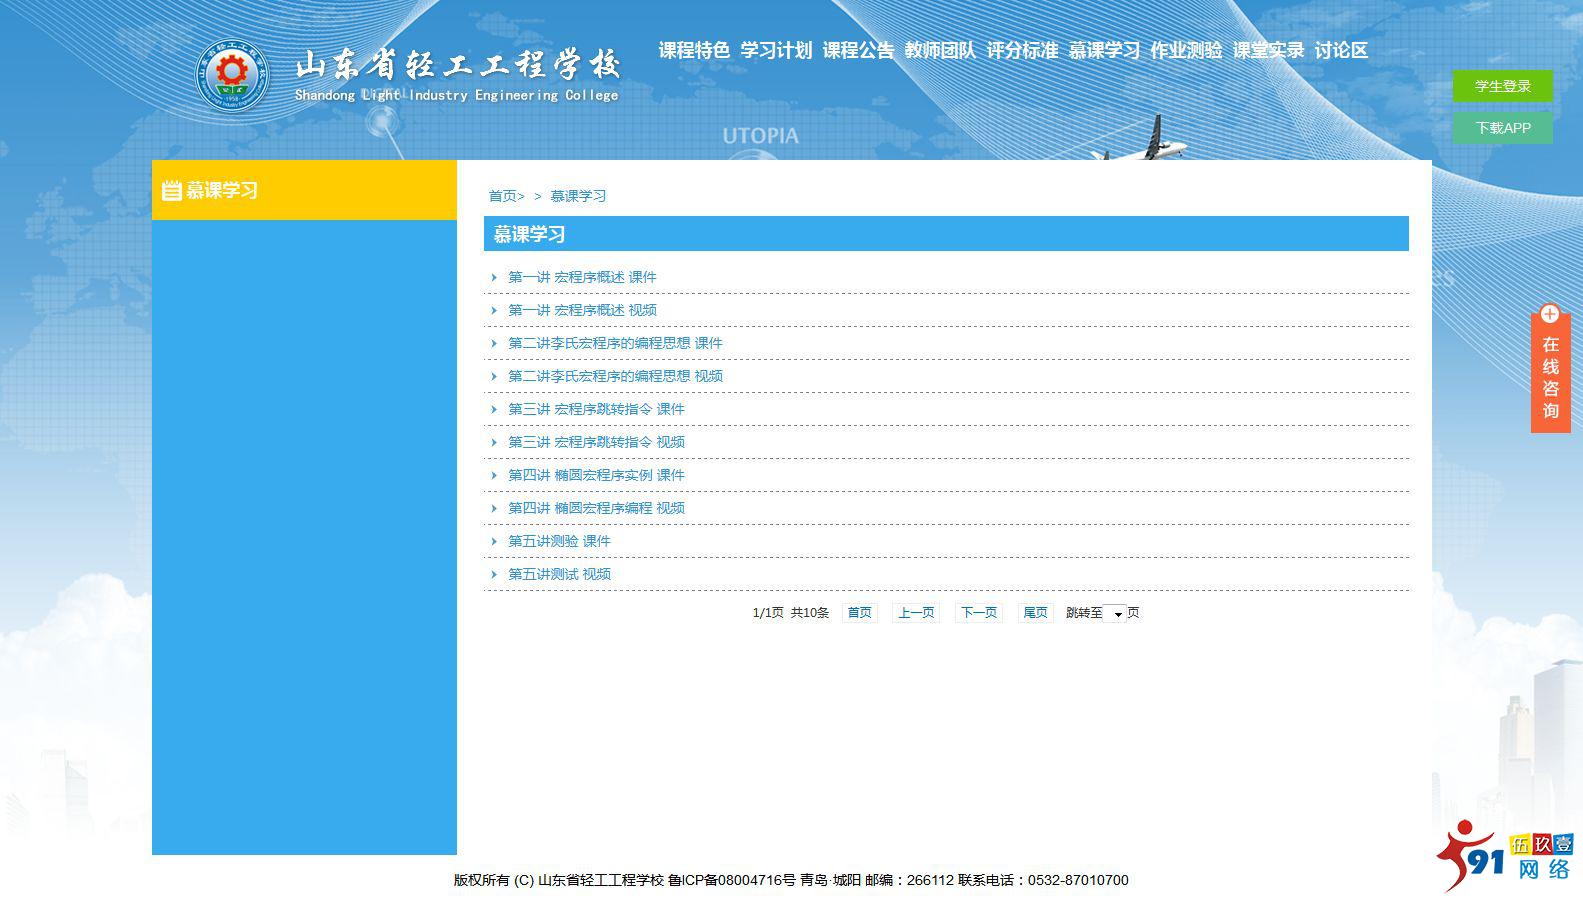Open 第一讲 宏程序概述 视频 link
Image resolution: width=1583 pixels, height=900 pixels.
[x=582, y=310]
